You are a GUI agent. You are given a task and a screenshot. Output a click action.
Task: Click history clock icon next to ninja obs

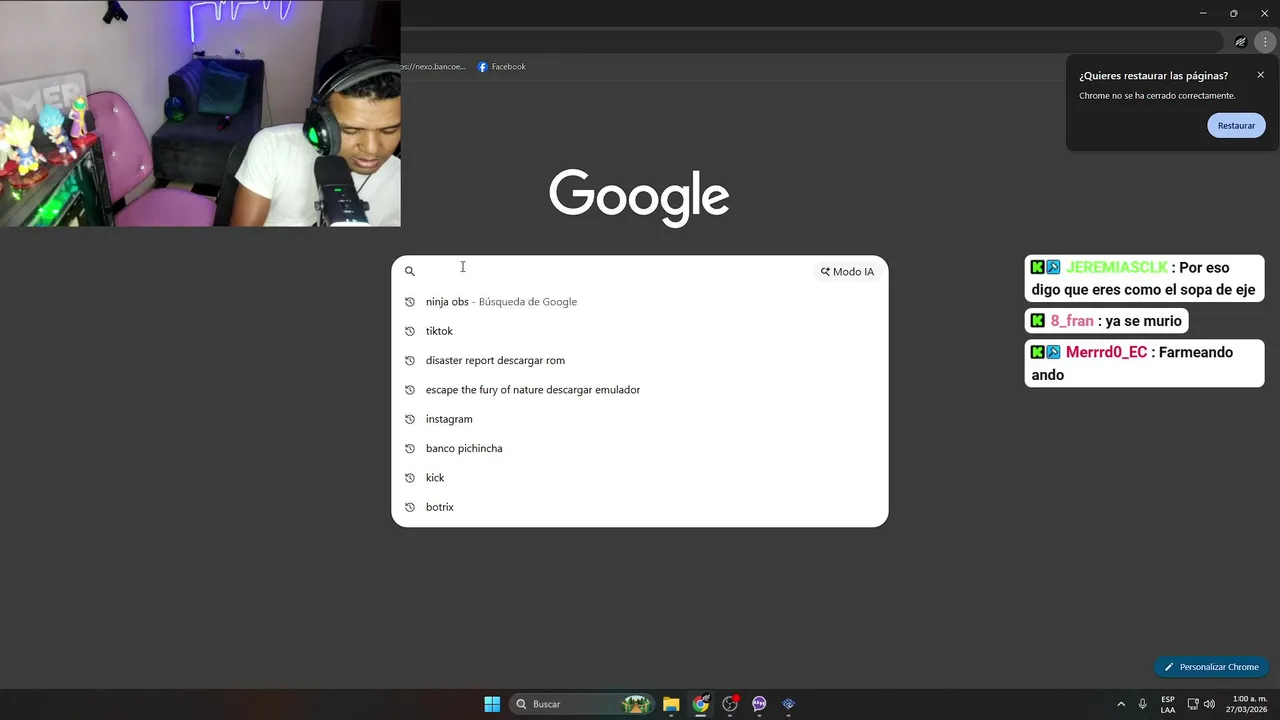pos(409,302)
